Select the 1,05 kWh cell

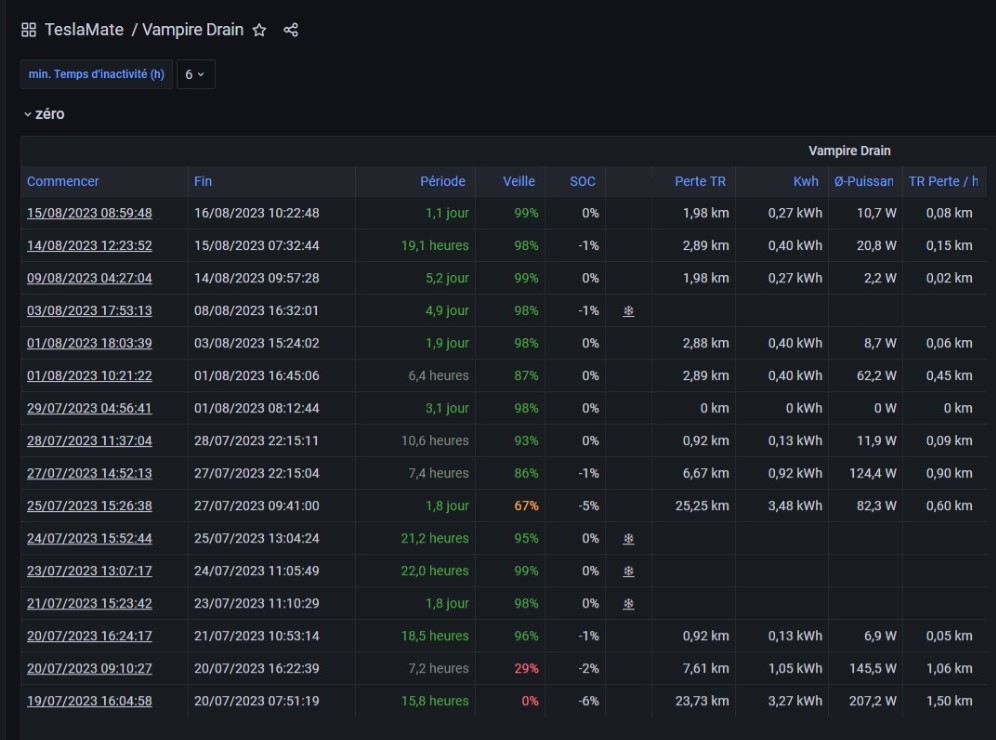(x=795, y=668)
